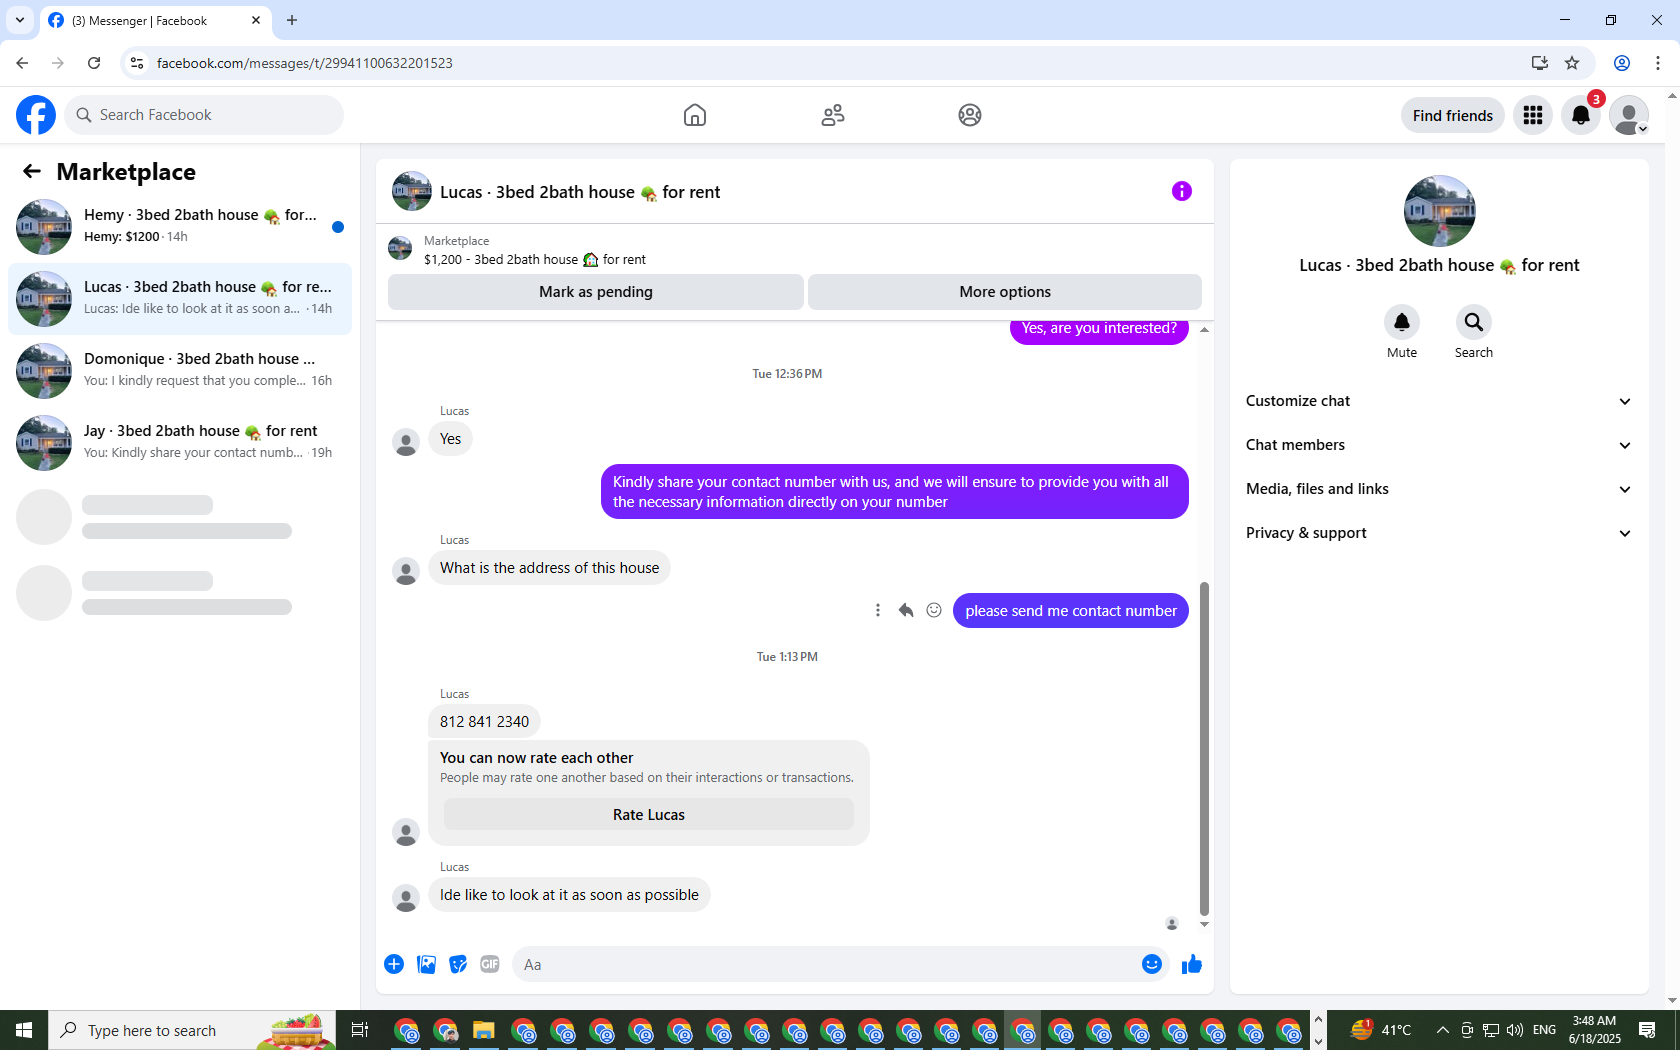This screenshot has width=1680, height=1050.
Task: Mute the conversation with Lucas
Action: coord(1402,322)
